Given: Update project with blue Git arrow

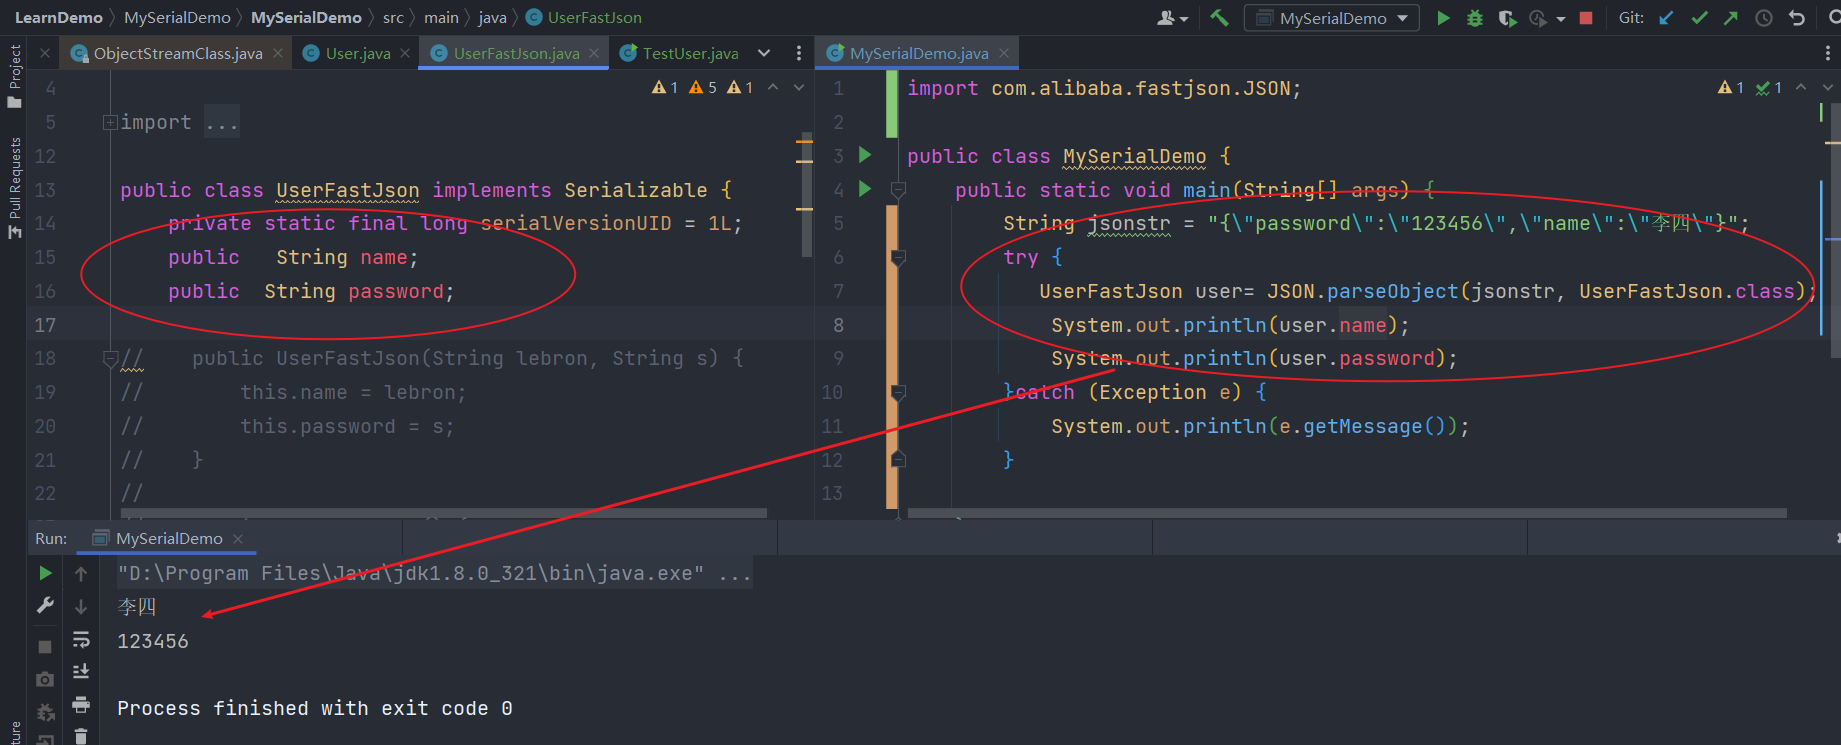Looking at the screenshot, I should 1666,18.
